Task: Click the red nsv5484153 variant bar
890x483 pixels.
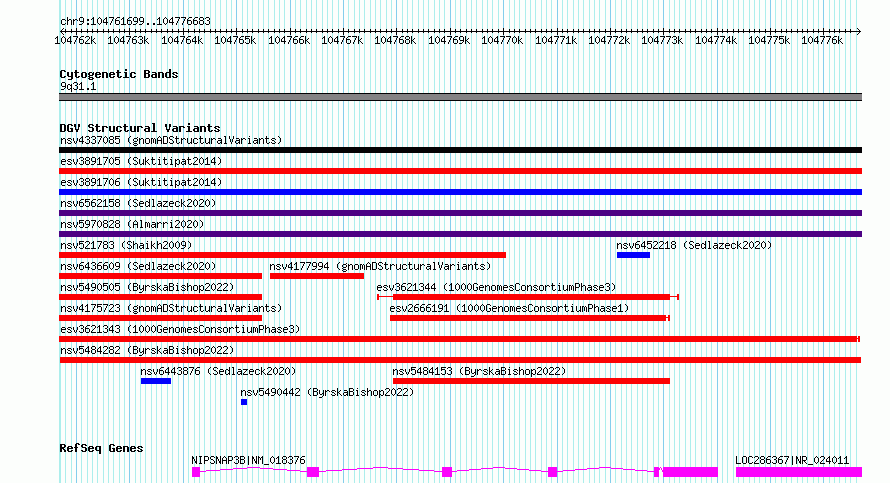Action: (x=531, y=381)
